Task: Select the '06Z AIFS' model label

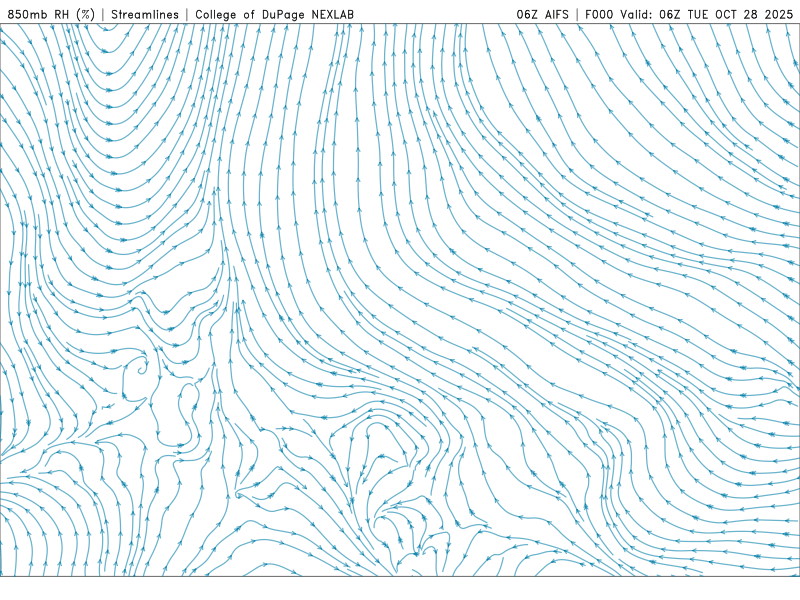Action: (x=542, y=15)
